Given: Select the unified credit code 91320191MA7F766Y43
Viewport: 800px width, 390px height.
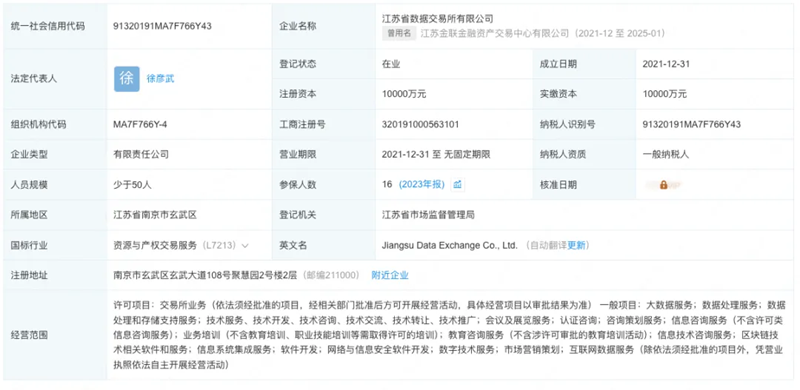Looking at the screenshot, I should [162, 27].
